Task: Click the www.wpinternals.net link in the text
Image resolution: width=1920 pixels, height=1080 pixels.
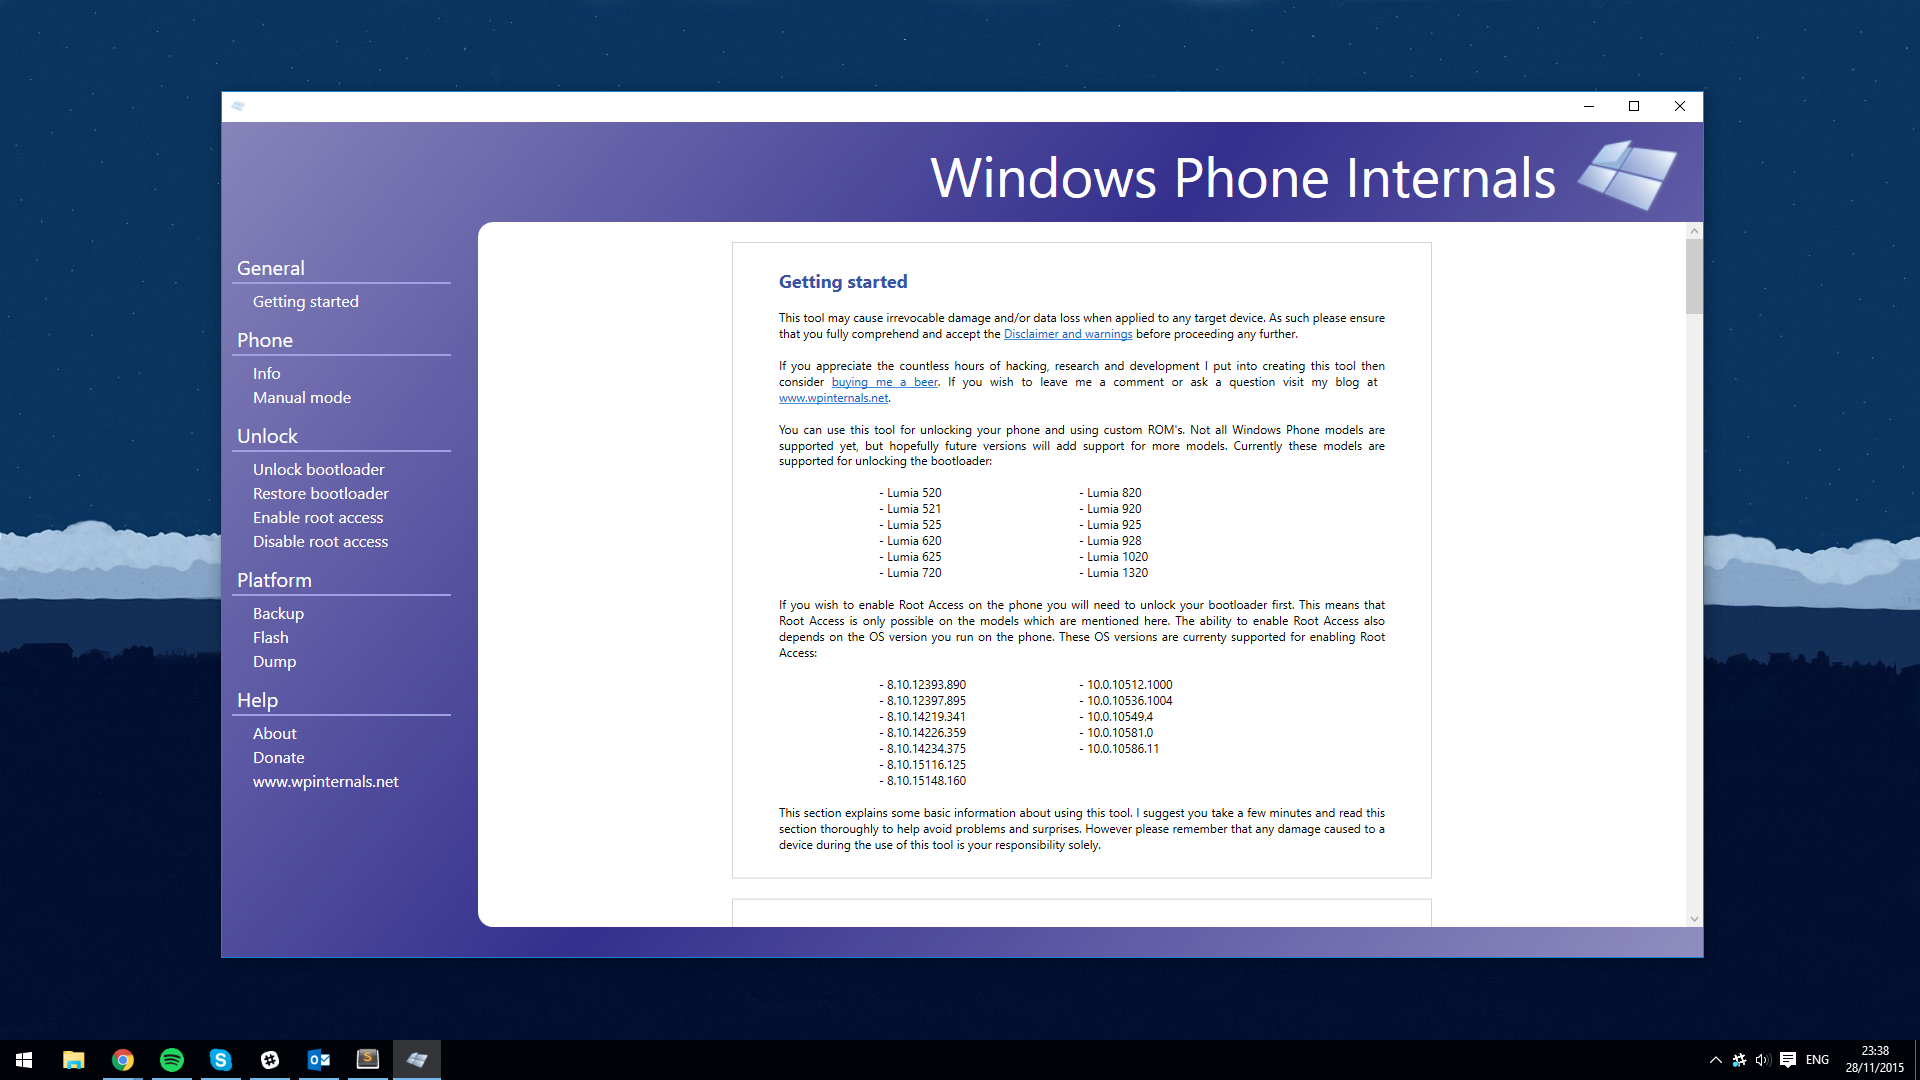Action: click(x=834, y=398)
